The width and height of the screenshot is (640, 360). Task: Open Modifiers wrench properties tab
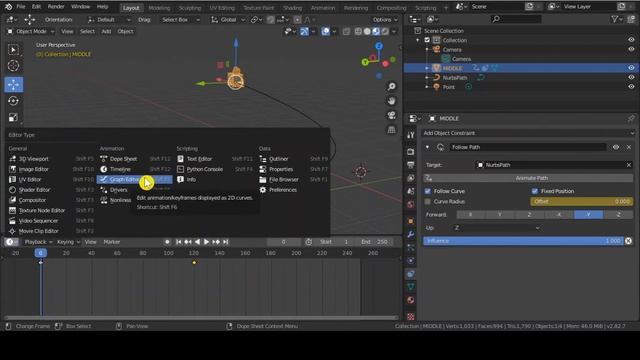pyautogui.click(x=411, y=234)
